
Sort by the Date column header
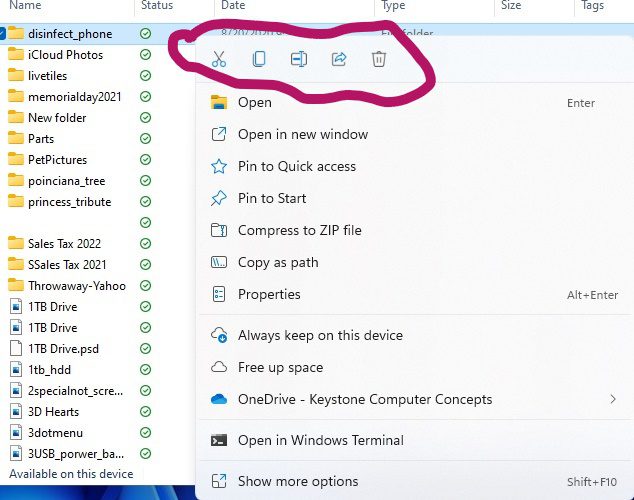[233, 5]
